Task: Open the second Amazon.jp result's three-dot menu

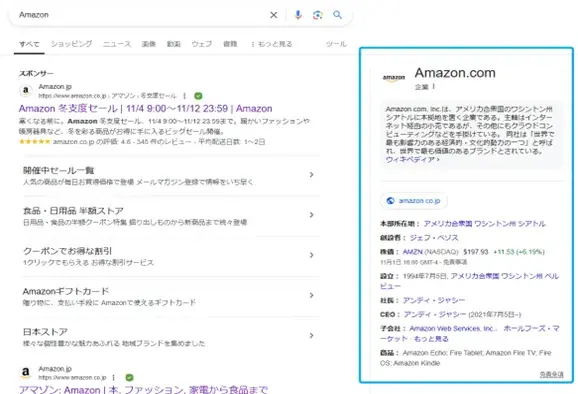Action: pos(114,377)
